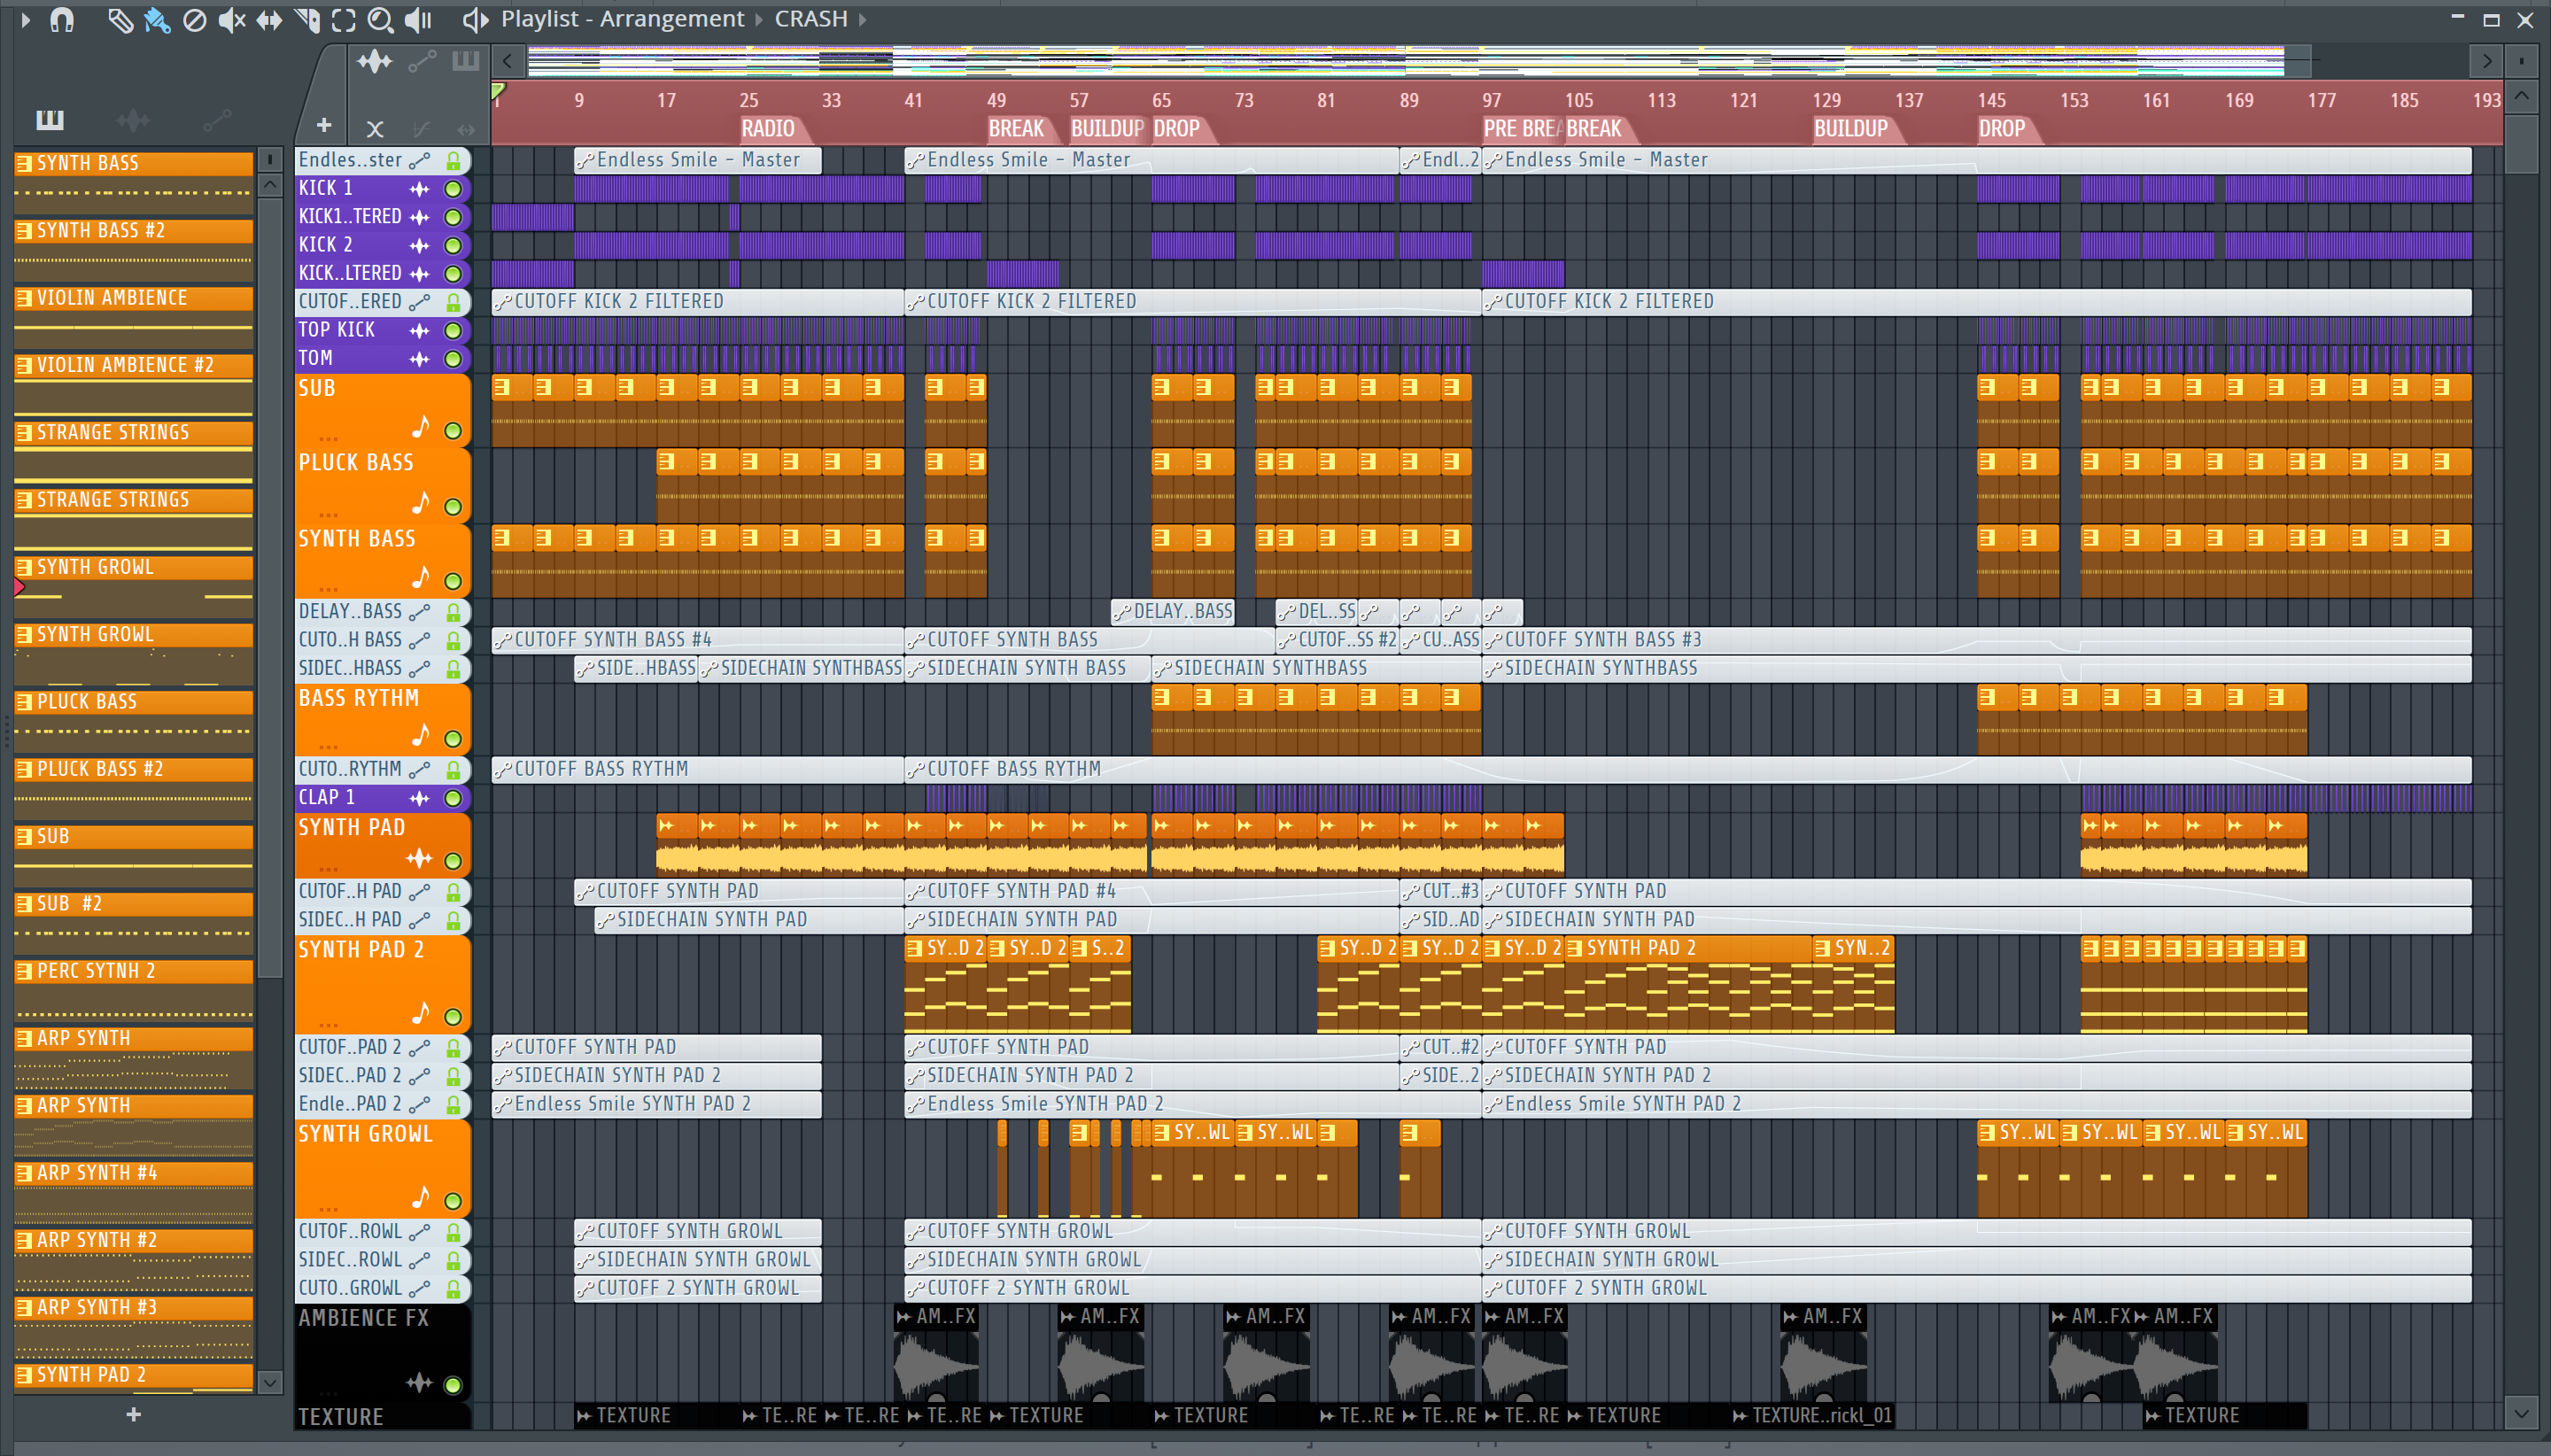This screenshot has height=1456, width=2551.
Task: Select the Delete tool
Action: 195,20
